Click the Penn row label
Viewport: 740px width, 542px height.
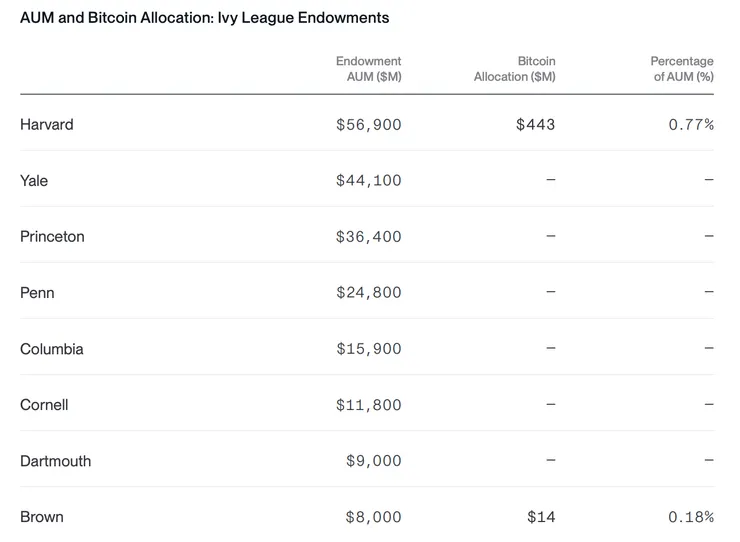click(37, 293)
